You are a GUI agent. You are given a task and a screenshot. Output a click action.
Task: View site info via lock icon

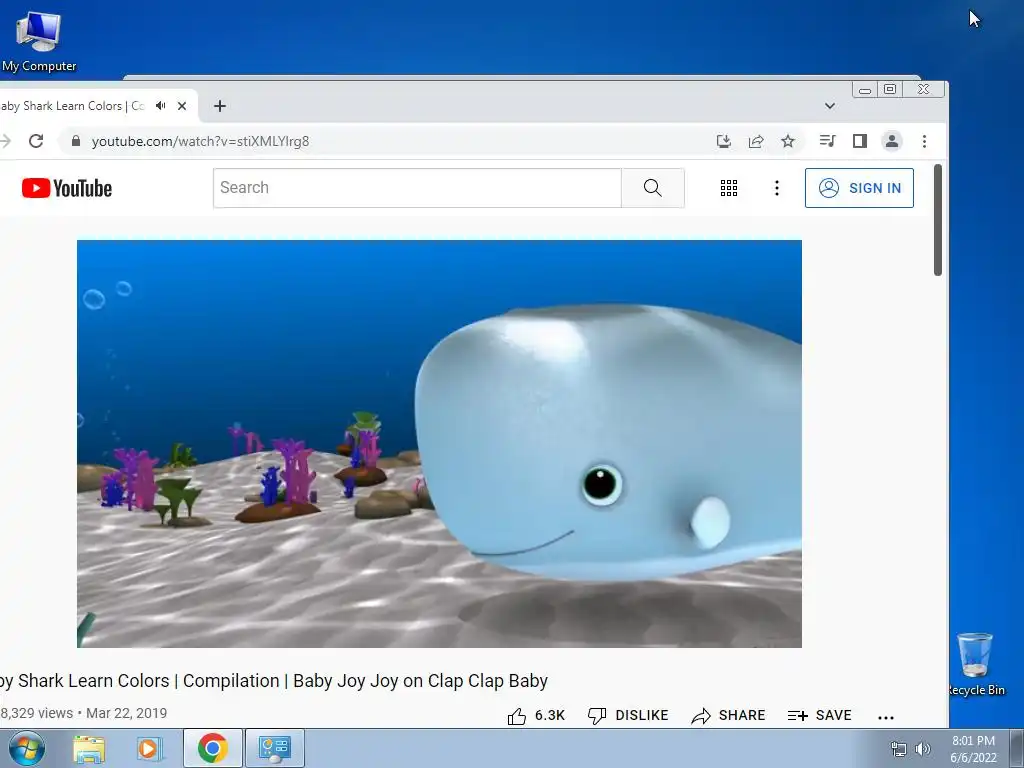point(76,141)
